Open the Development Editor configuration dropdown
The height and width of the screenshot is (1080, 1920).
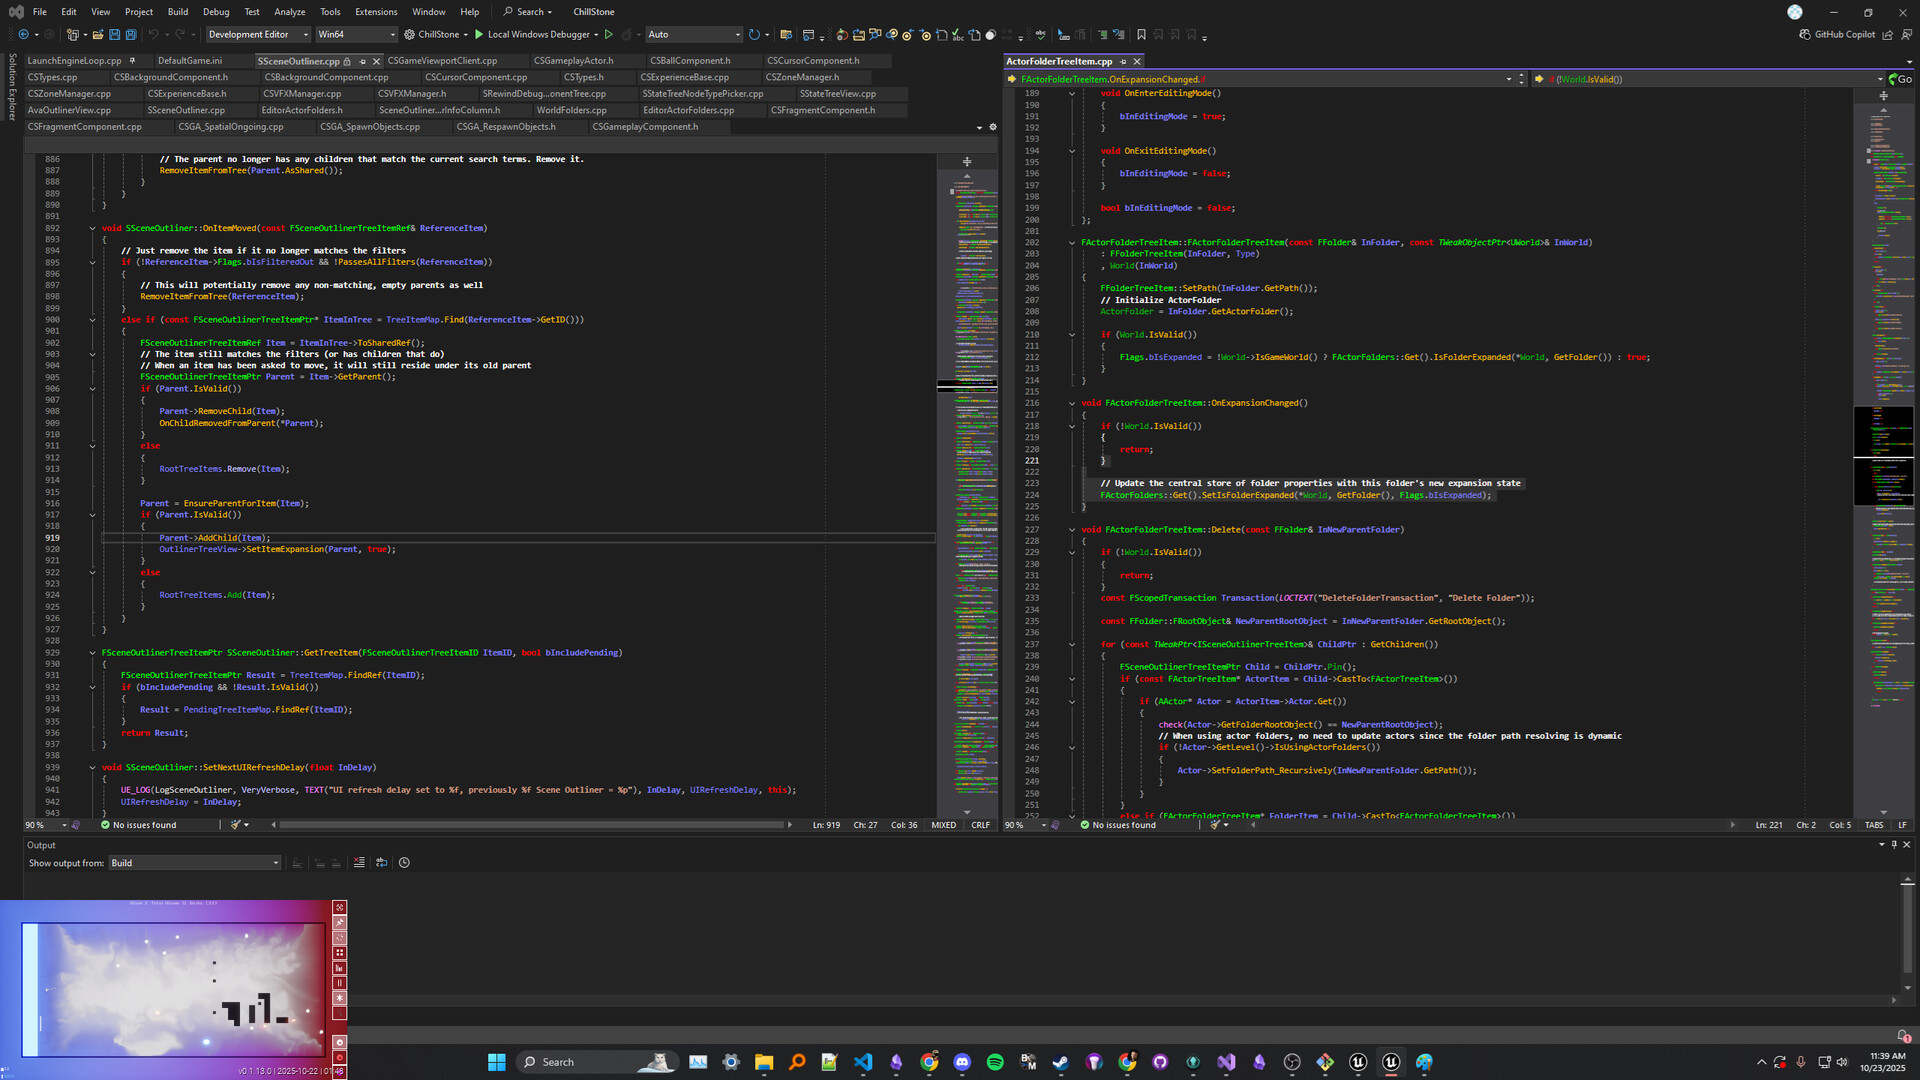tap(305, 34)
